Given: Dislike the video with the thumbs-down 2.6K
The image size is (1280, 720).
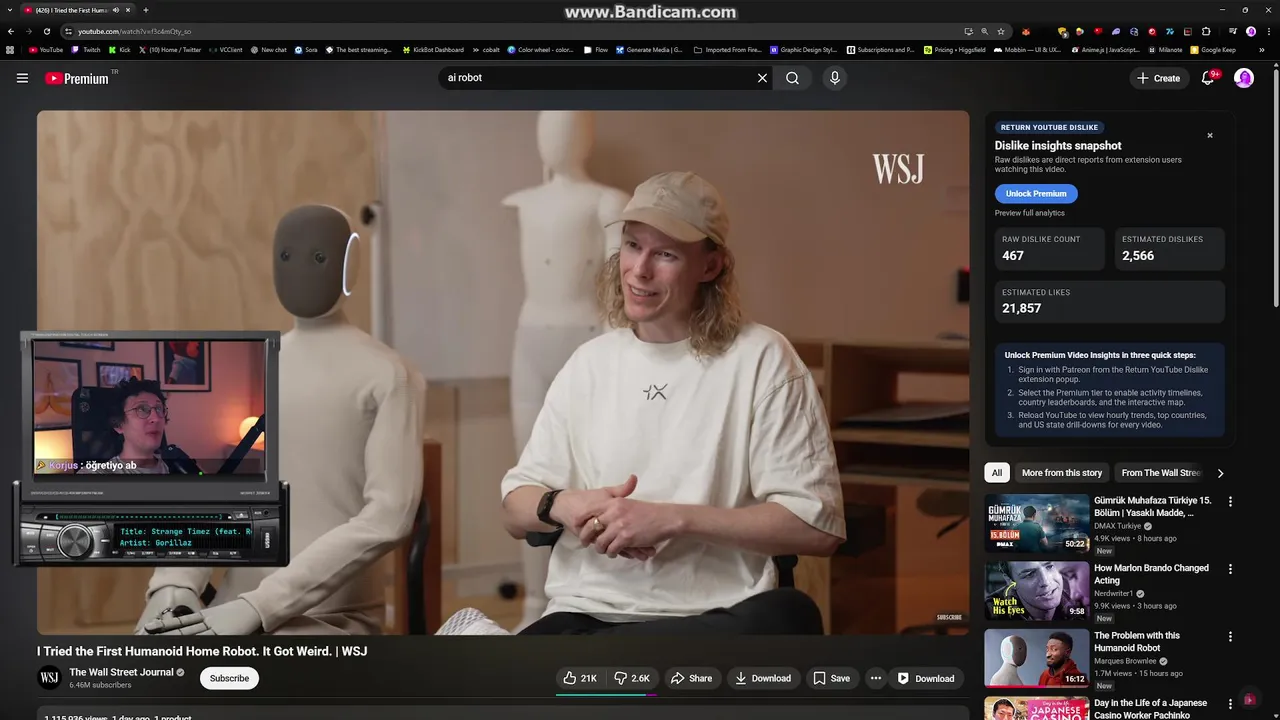Looking at the screenshot, I should click(x=632, y=678).
